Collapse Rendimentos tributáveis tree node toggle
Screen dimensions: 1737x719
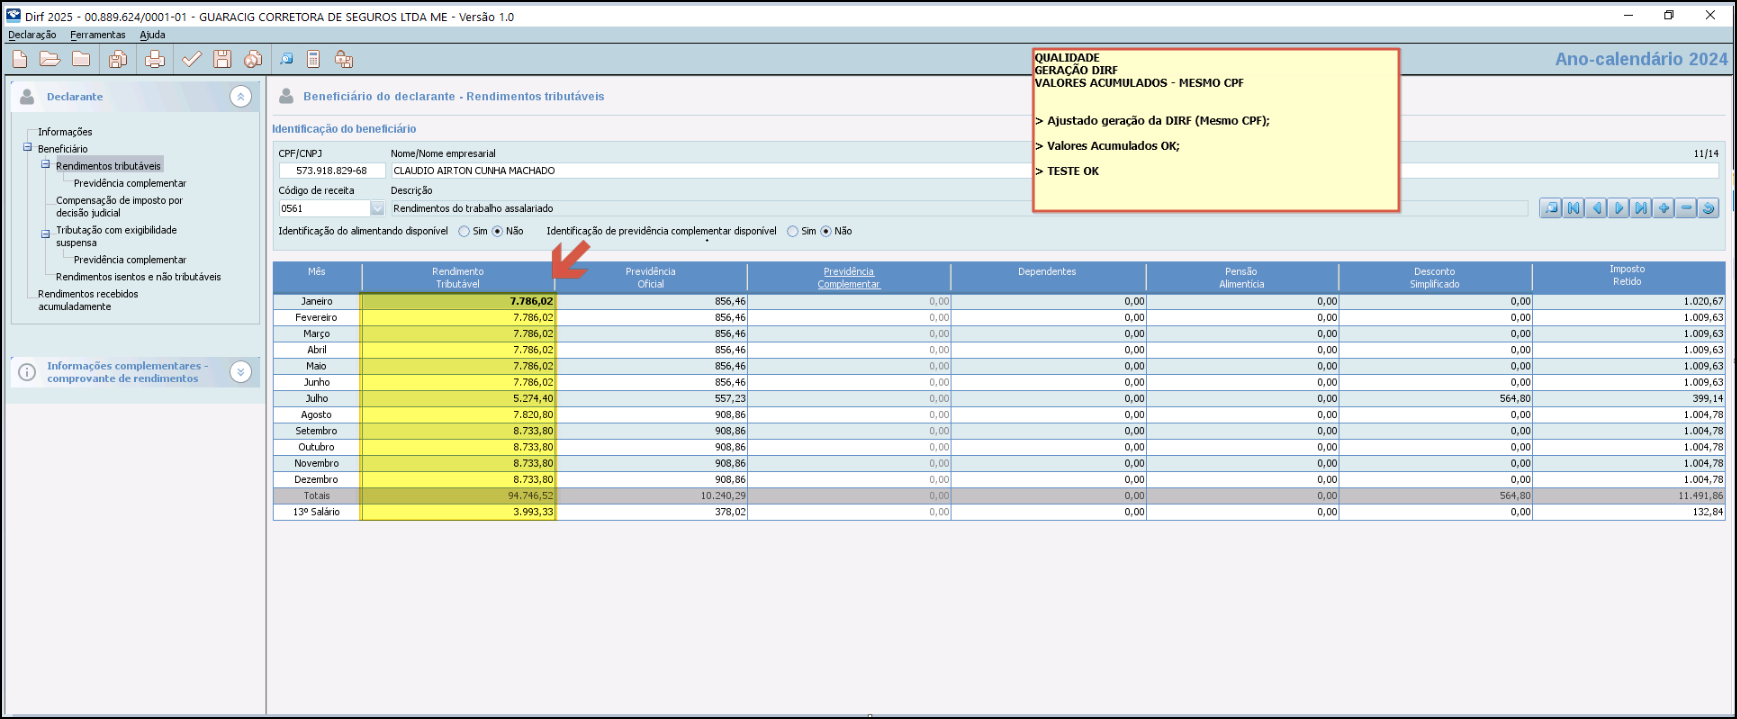[x=46, y=165]
